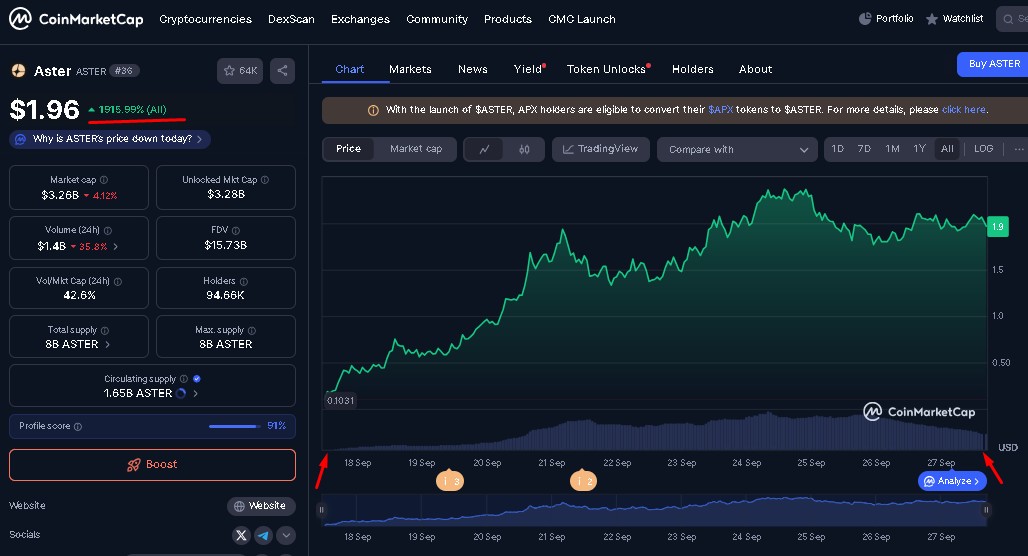
Task: Open the Watchlist star icon
Action: pyautogui.click(x=932, y=19)
